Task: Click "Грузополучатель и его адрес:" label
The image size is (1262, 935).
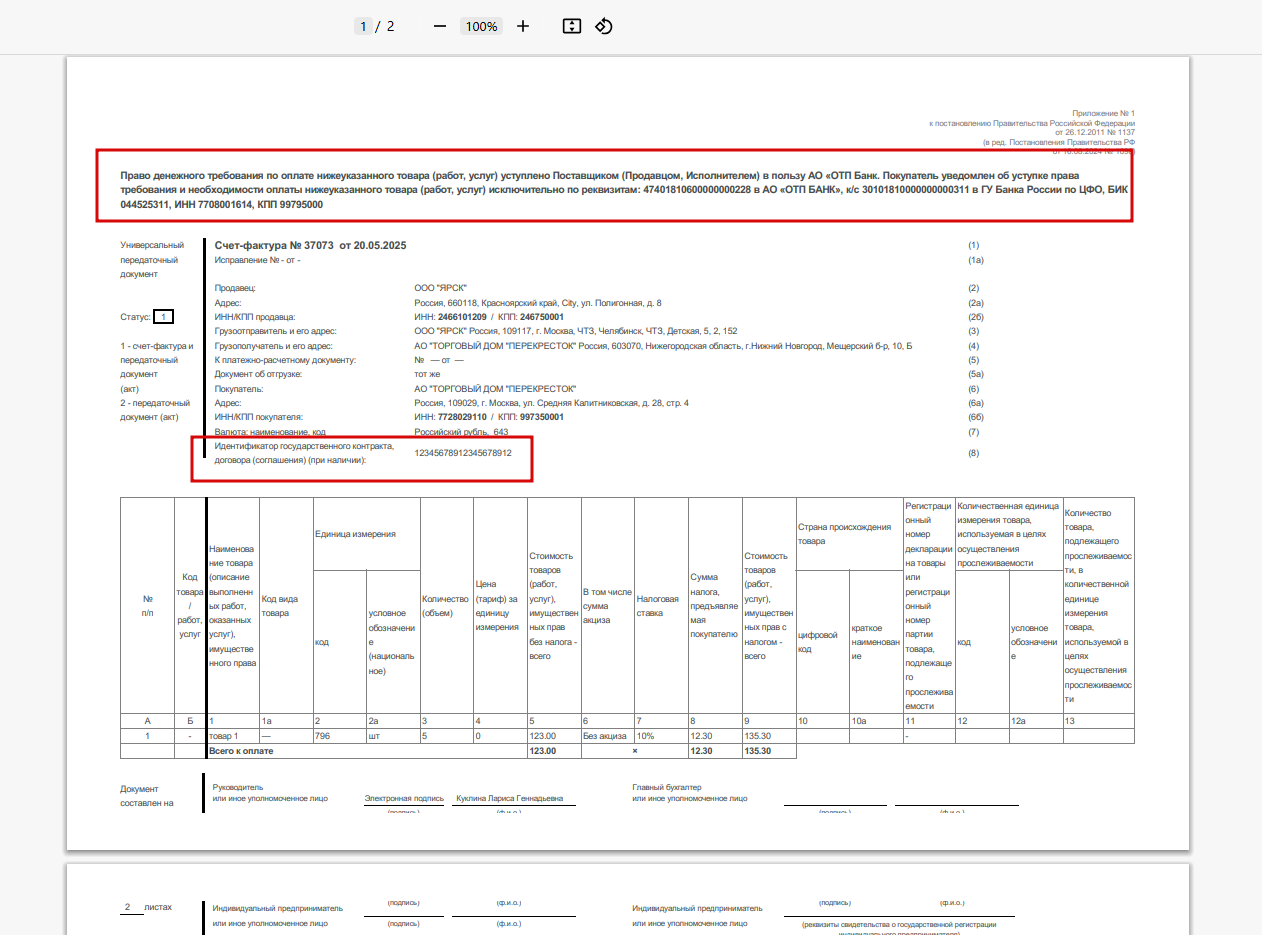Action: 273,345
